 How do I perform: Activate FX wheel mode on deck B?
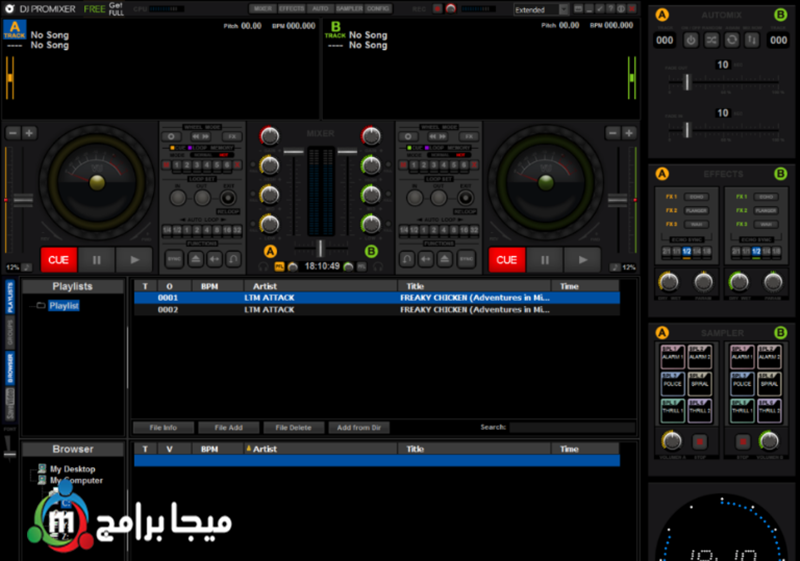(x=468, y=137)
